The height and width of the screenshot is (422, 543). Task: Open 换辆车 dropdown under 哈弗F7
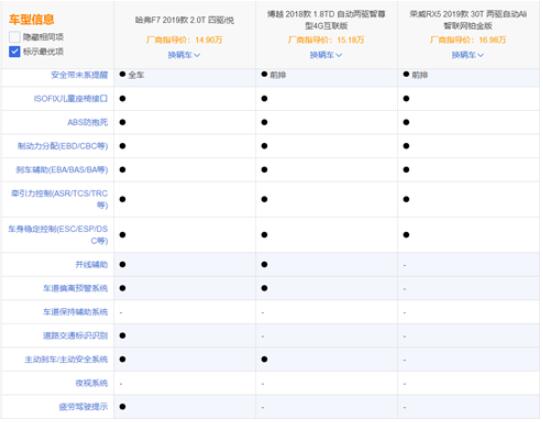184,55
